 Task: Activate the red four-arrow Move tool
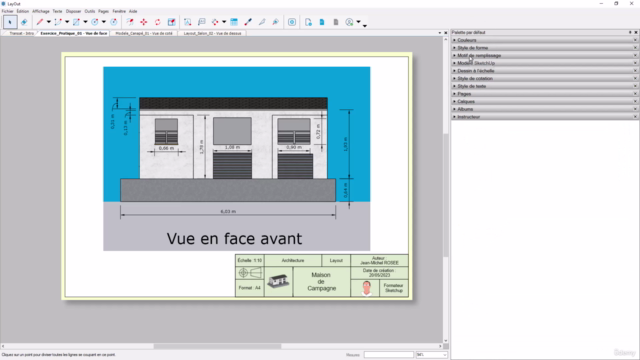(144, 22)
